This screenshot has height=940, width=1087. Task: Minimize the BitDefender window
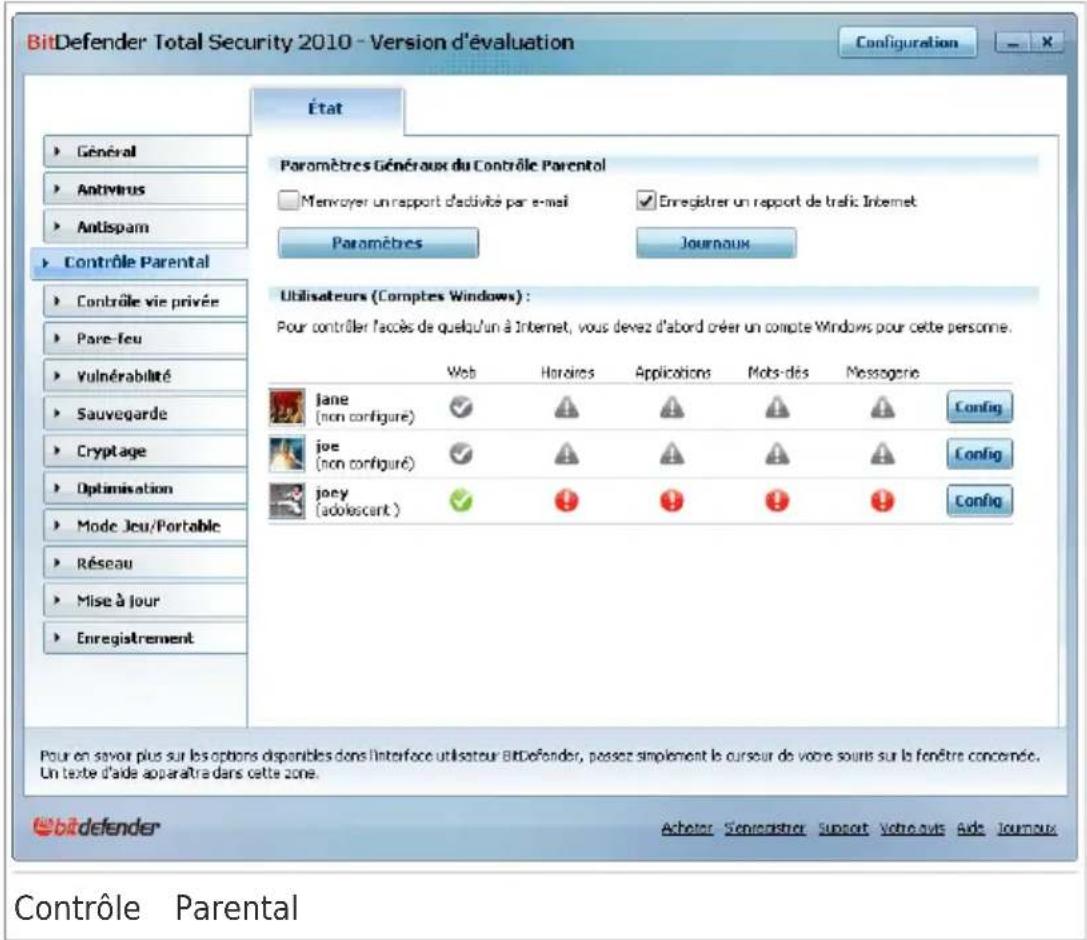(1013, 43)
